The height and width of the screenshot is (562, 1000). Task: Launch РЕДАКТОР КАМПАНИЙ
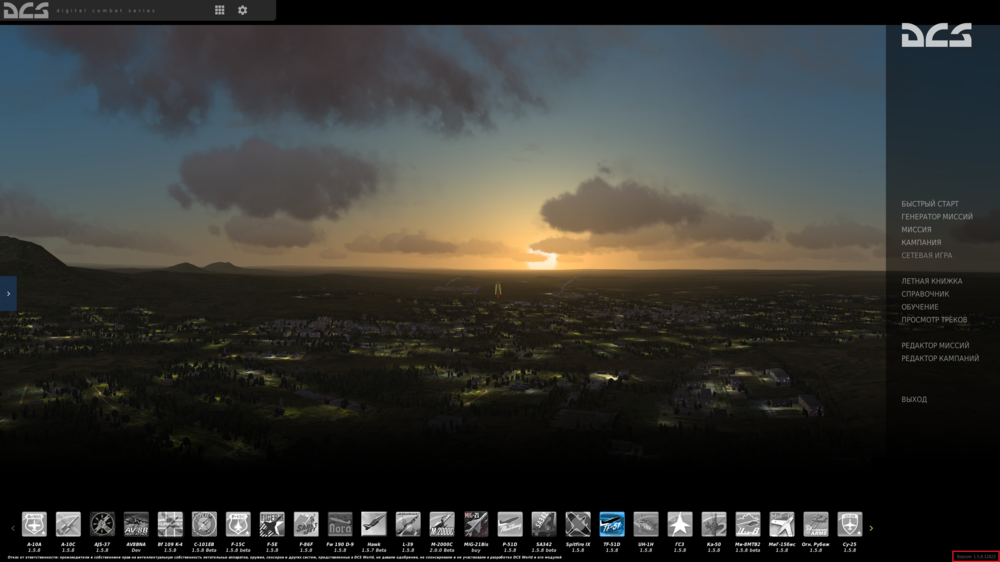coord(940,359)
